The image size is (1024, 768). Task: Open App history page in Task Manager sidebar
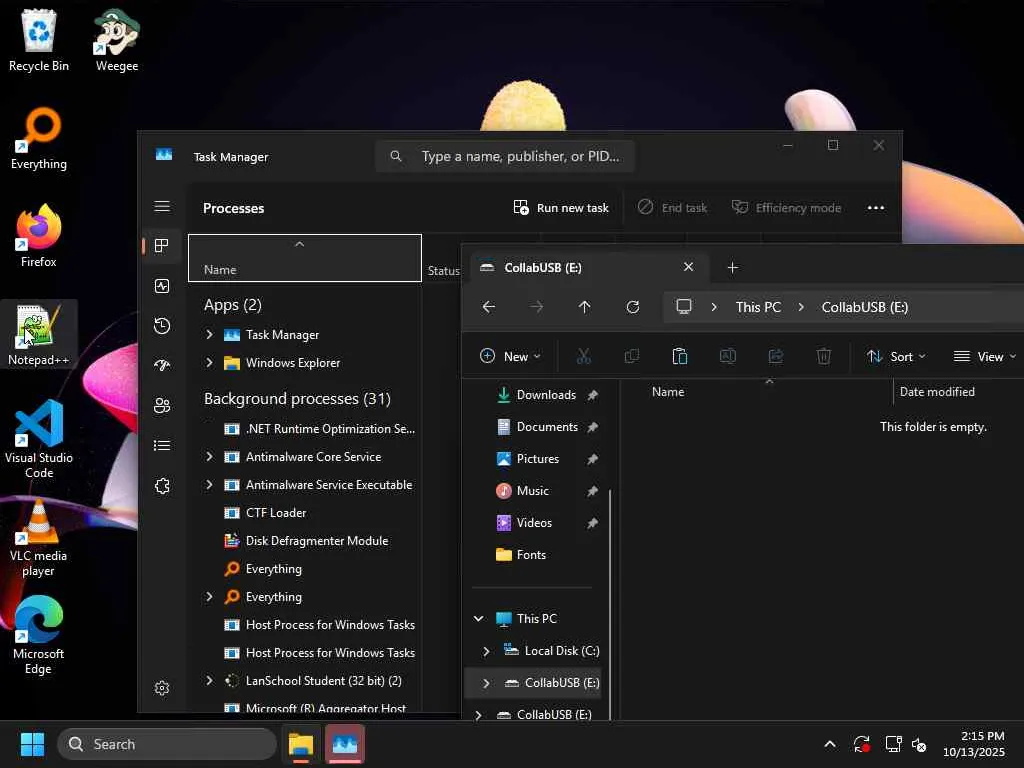click(162, 326)
